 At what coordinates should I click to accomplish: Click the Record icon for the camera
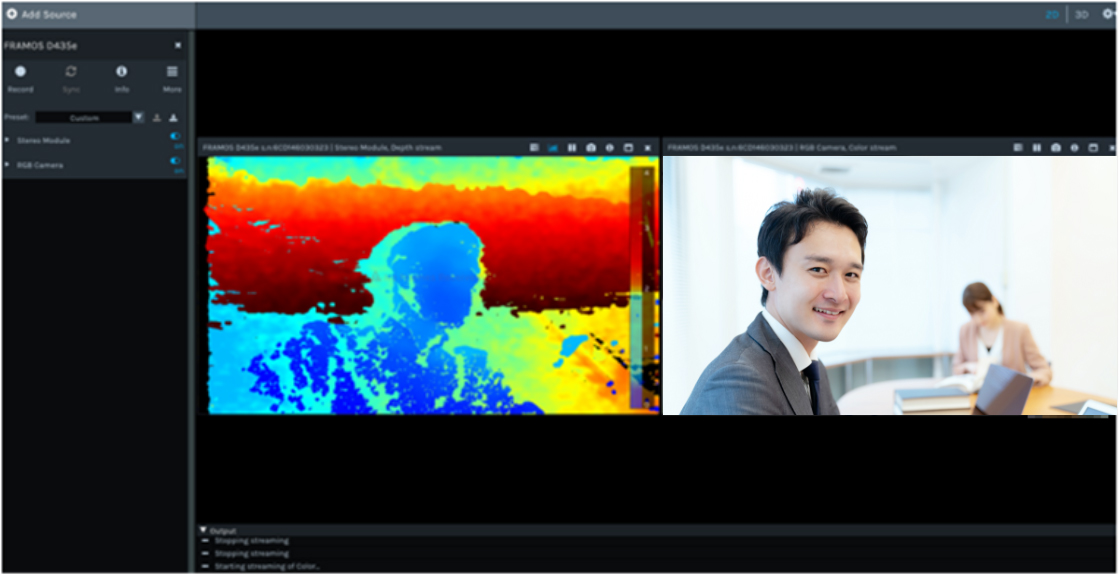(x=20, y=72)
